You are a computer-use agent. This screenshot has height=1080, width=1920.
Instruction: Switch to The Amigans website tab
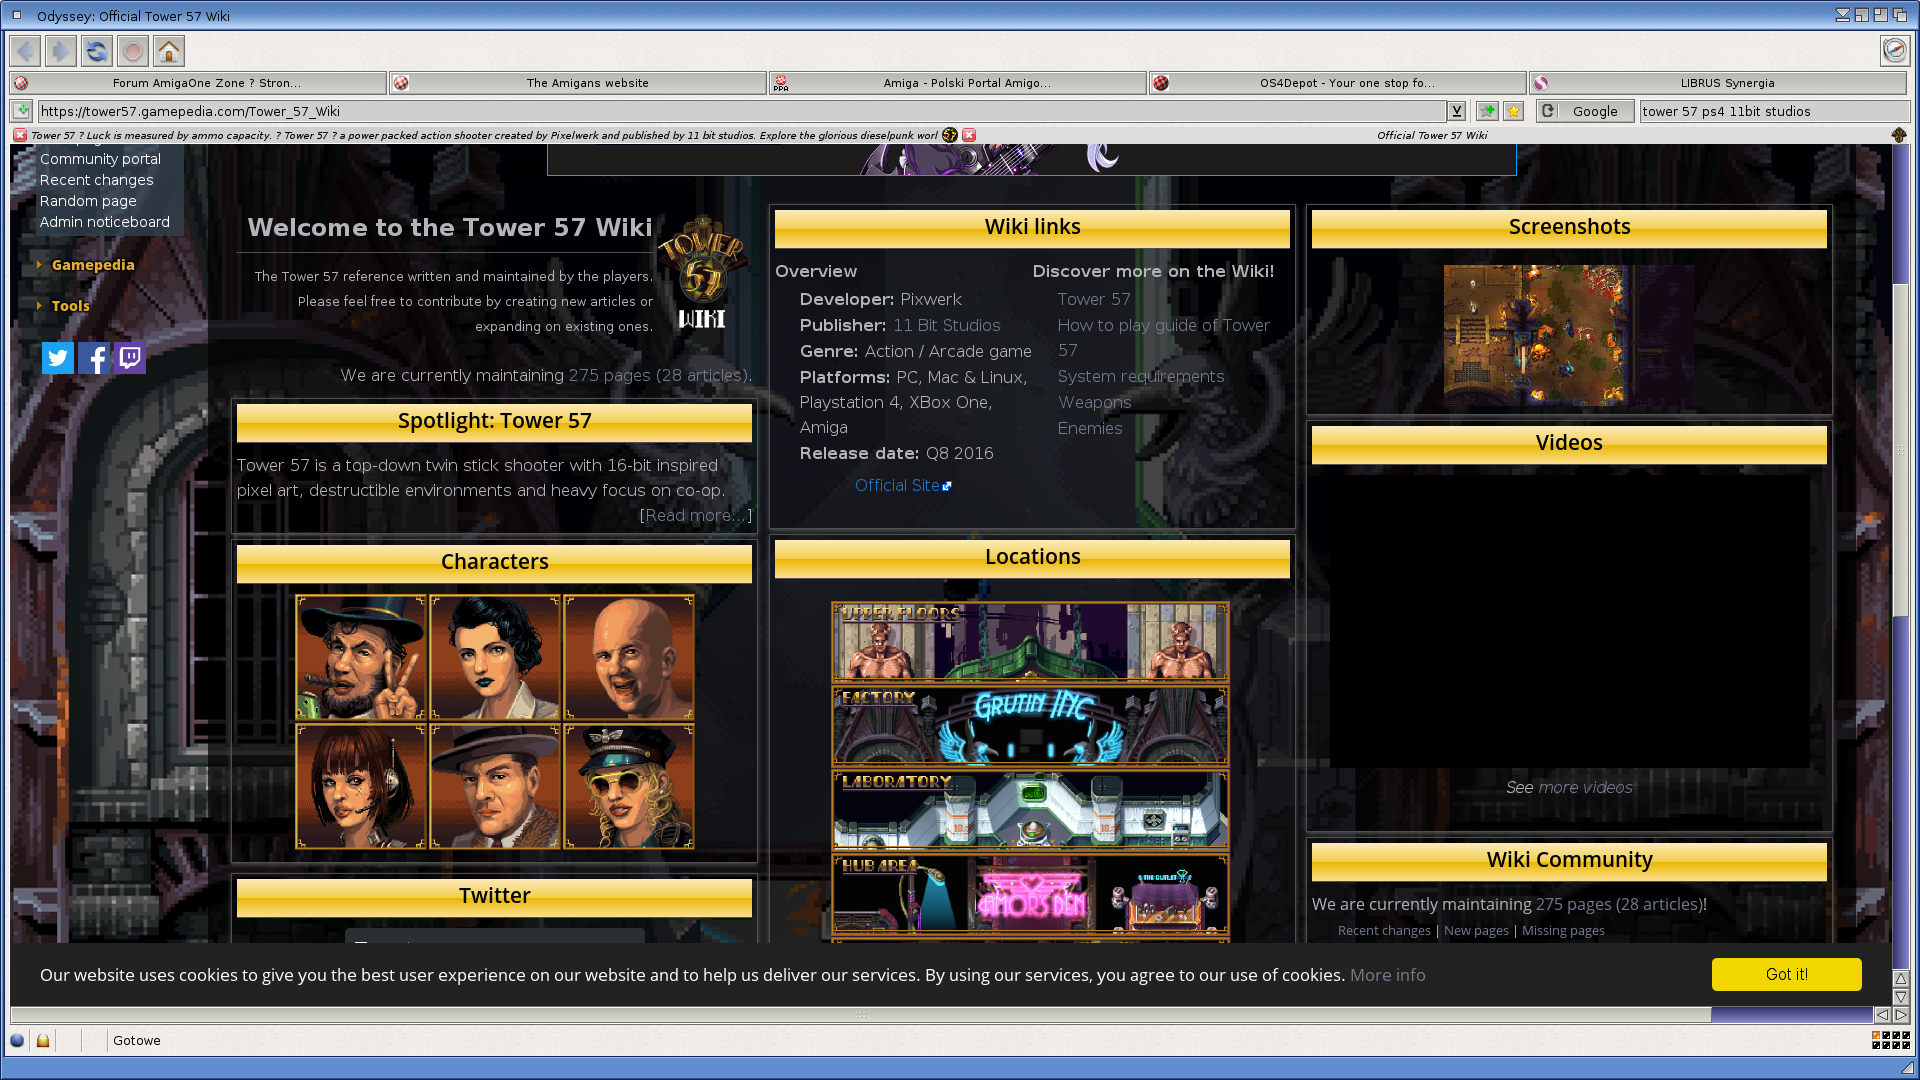click(x=578, y=83)
